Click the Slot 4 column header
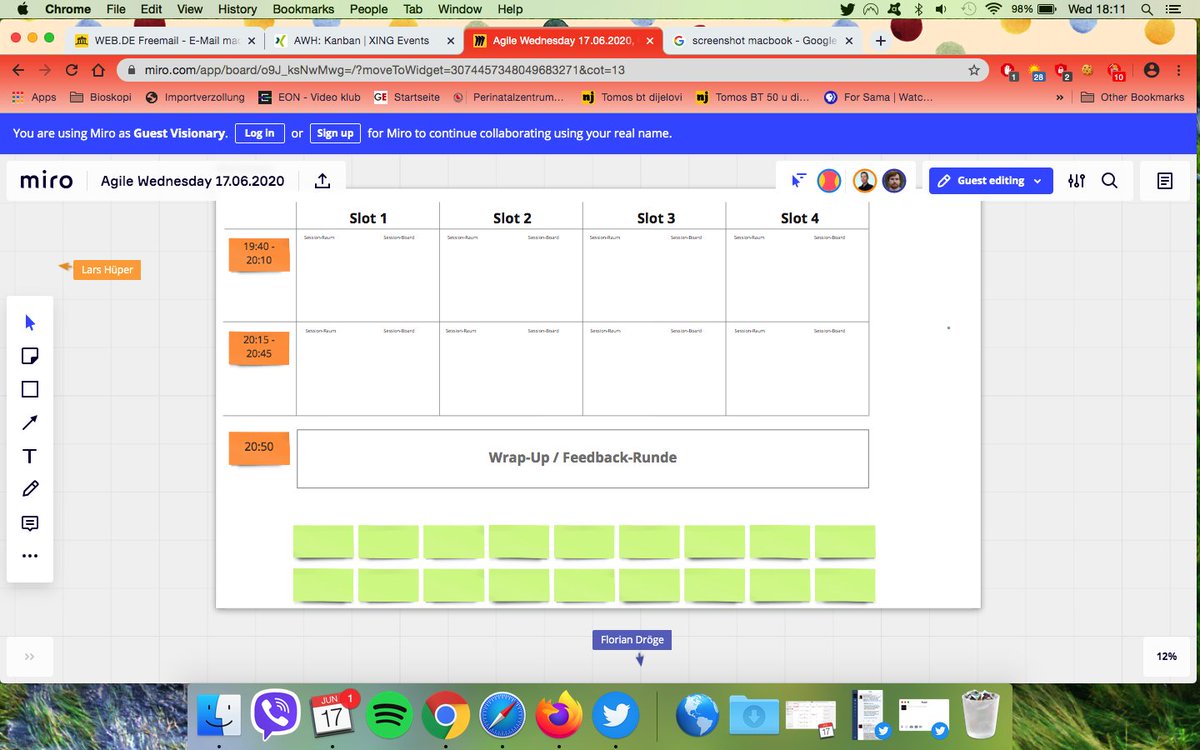This screenshot has width=1200, height=750. (x=800, y=218)
